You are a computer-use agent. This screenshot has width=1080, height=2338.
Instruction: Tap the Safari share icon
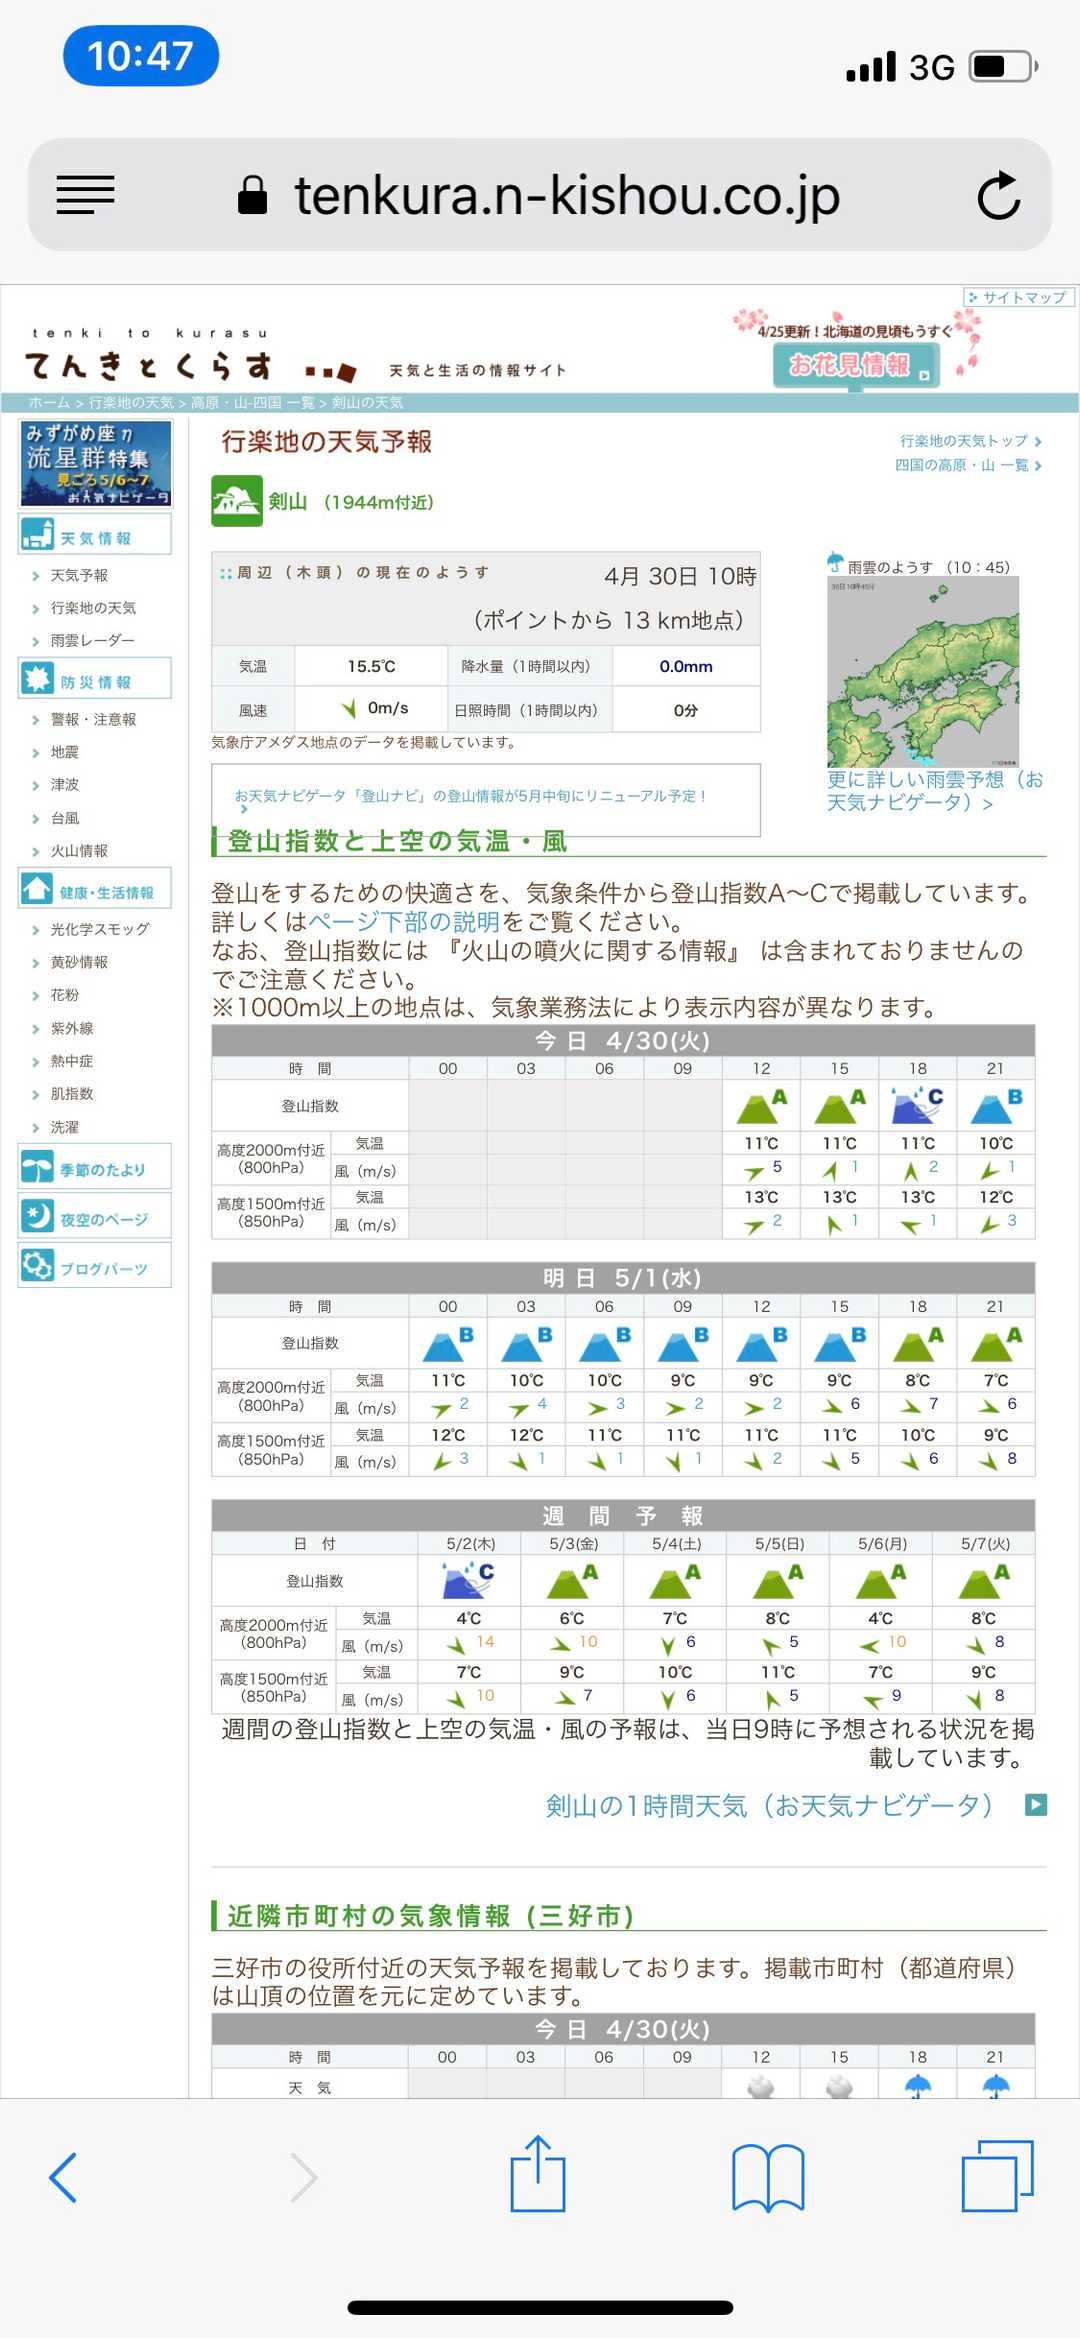tap(538, 2174)
